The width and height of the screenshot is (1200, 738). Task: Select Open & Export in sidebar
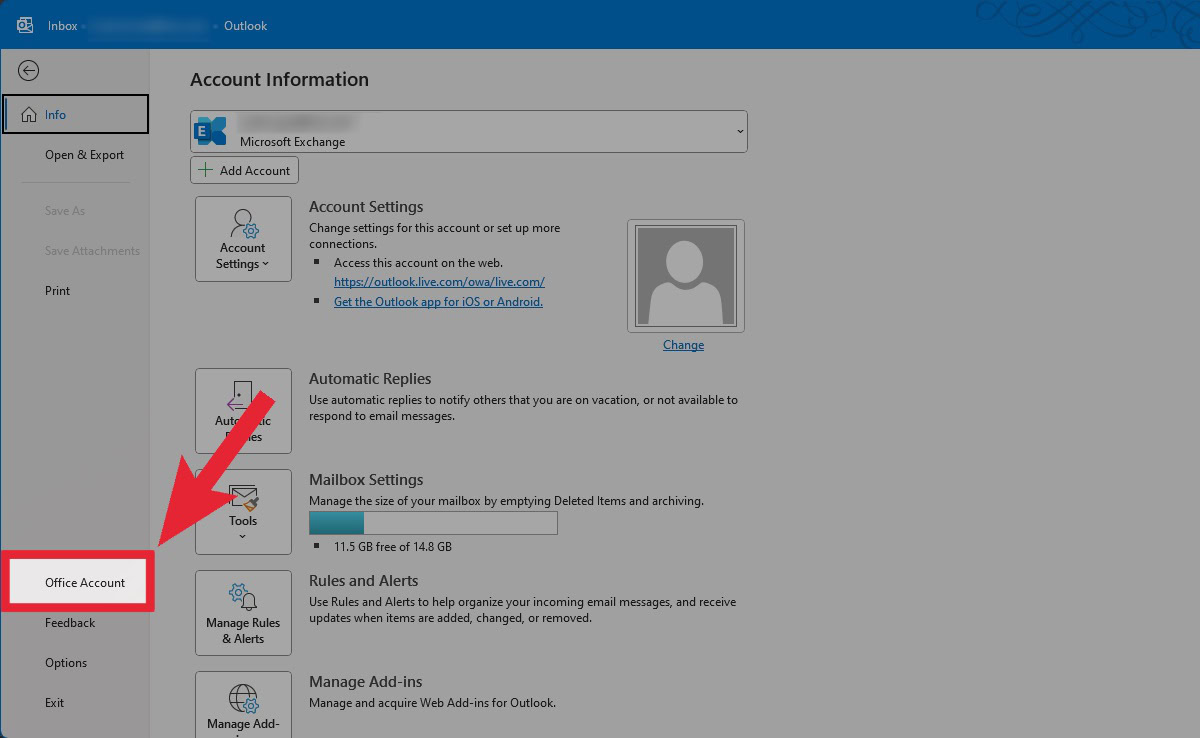(x=84, y=155)
